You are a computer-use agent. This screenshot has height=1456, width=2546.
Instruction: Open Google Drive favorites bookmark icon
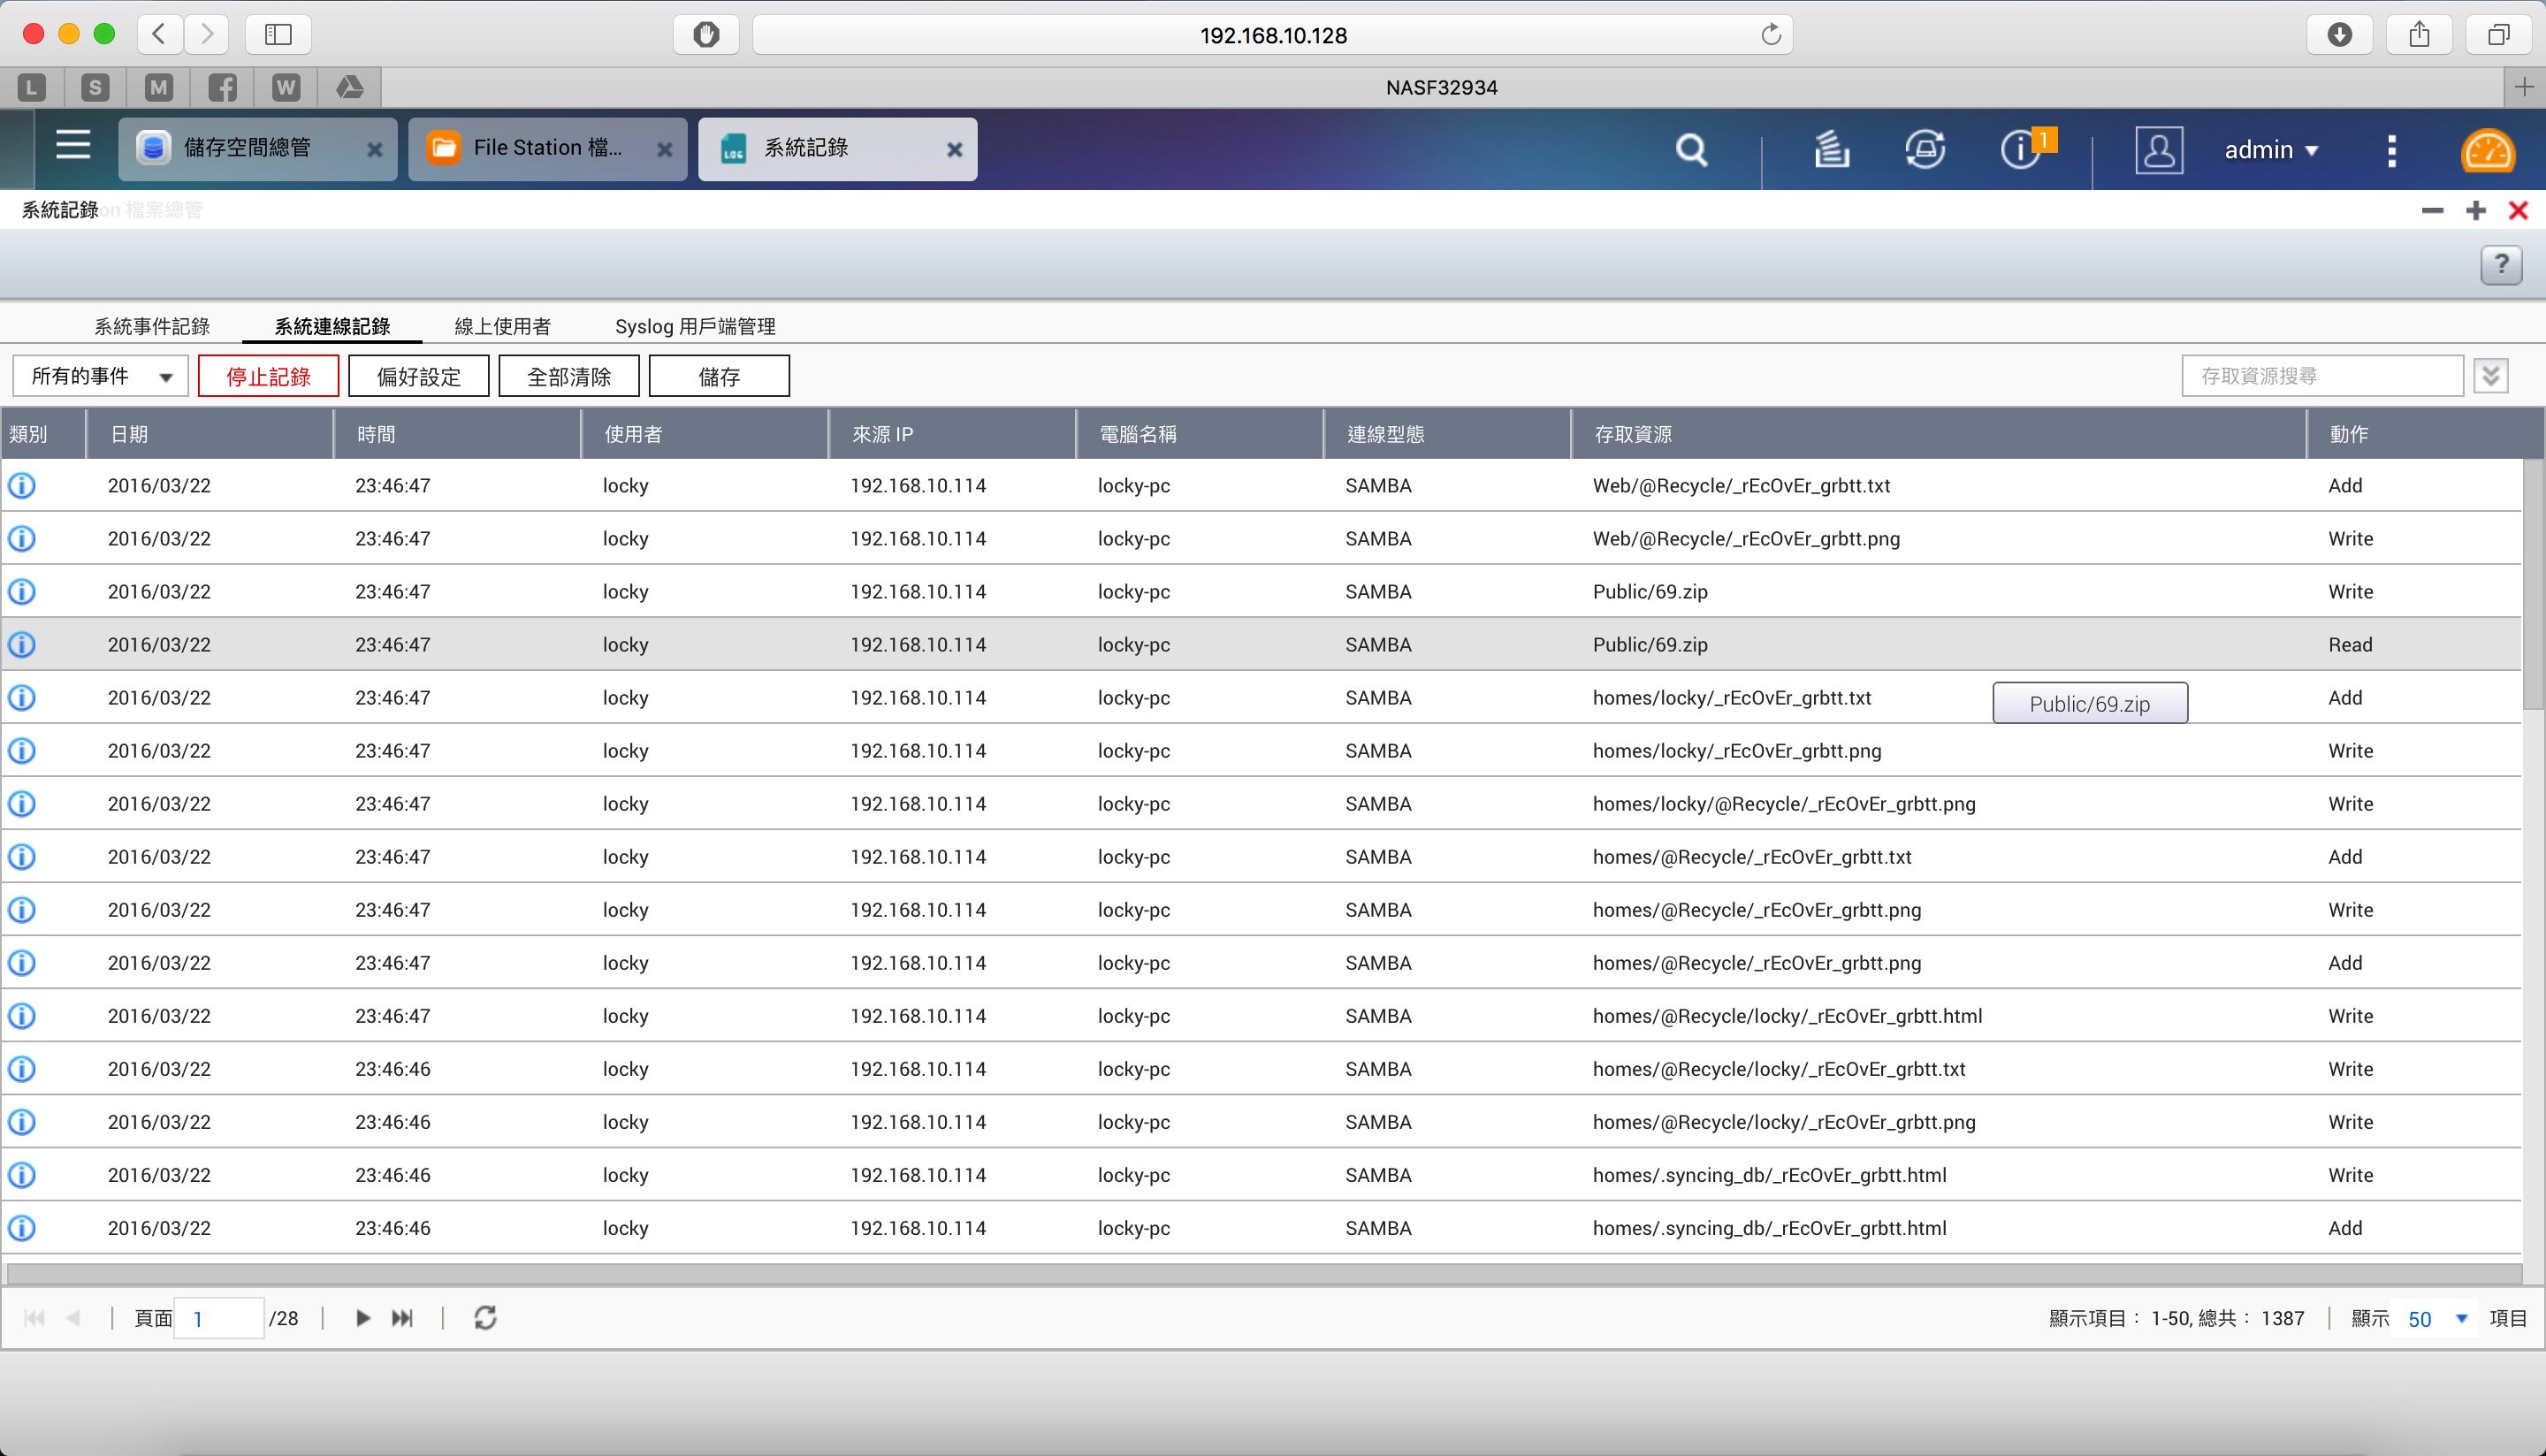pos(349,87)
